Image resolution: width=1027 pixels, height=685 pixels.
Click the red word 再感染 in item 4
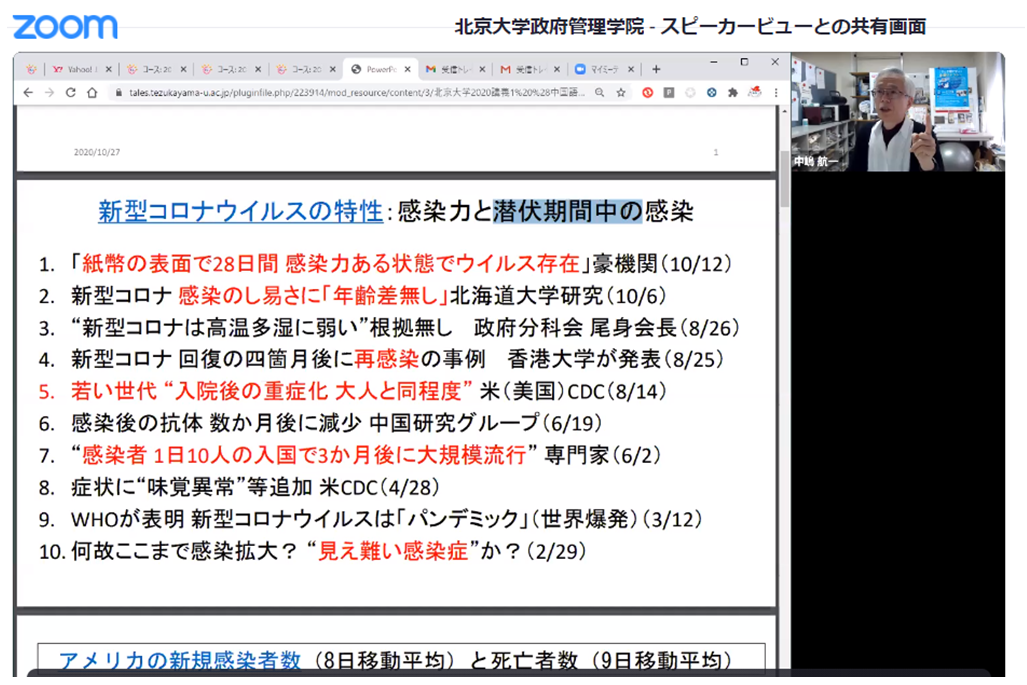(x=386, y=359)
